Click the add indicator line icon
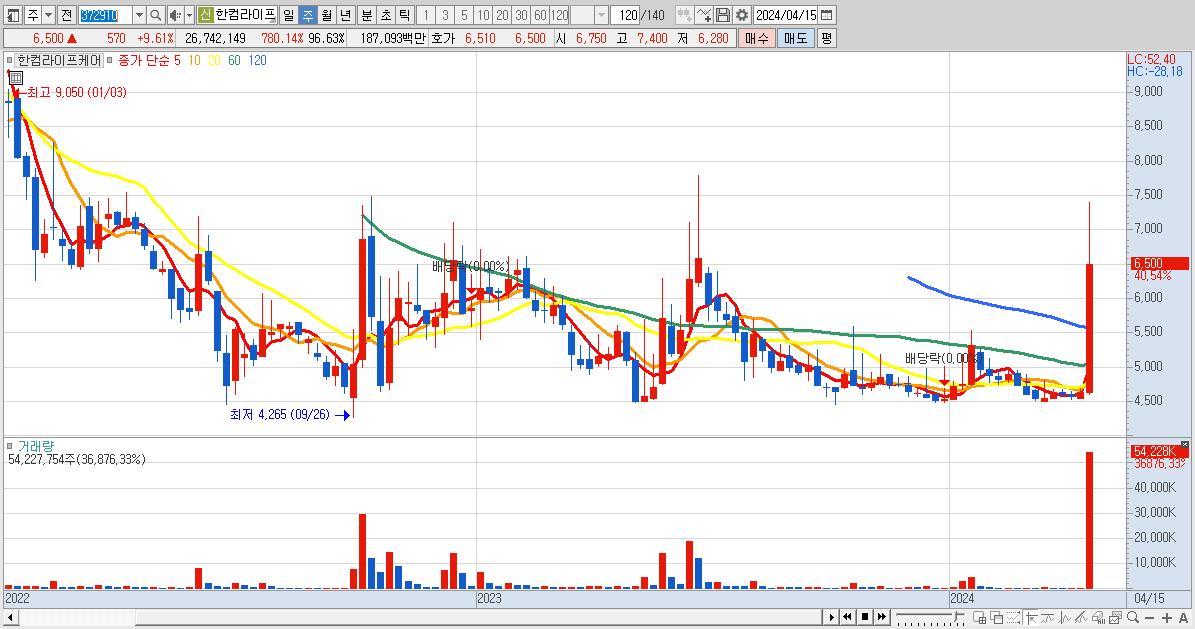 coord(703,15)
